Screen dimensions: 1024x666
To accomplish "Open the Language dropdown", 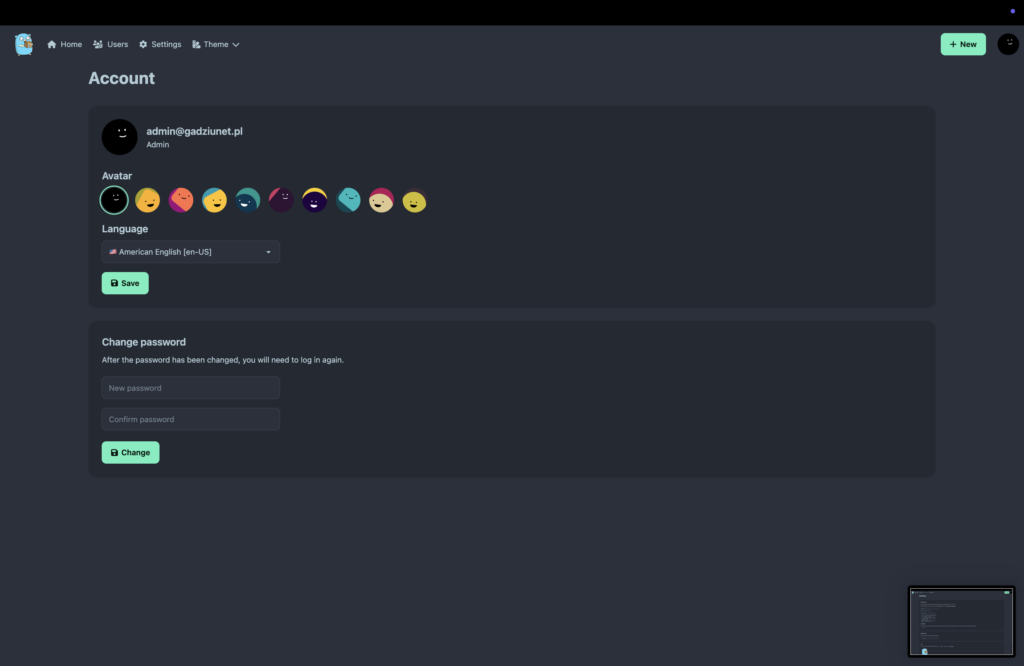I will pyautogui.click(x=191, y=252).
